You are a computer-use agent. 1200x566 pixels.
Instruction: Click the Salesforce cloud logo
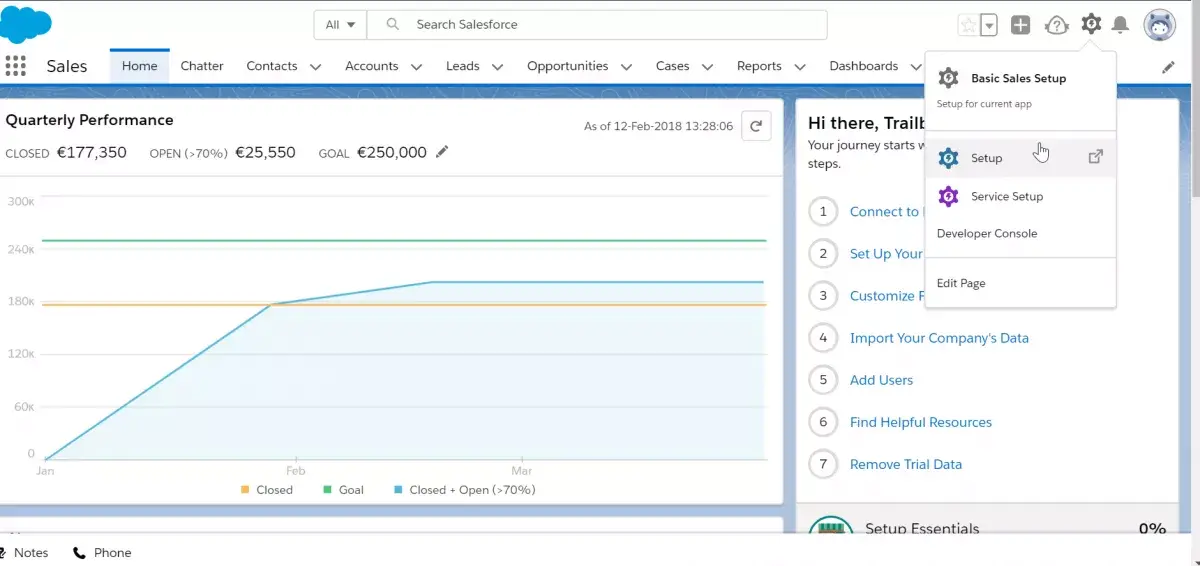[x=25, y=23]
